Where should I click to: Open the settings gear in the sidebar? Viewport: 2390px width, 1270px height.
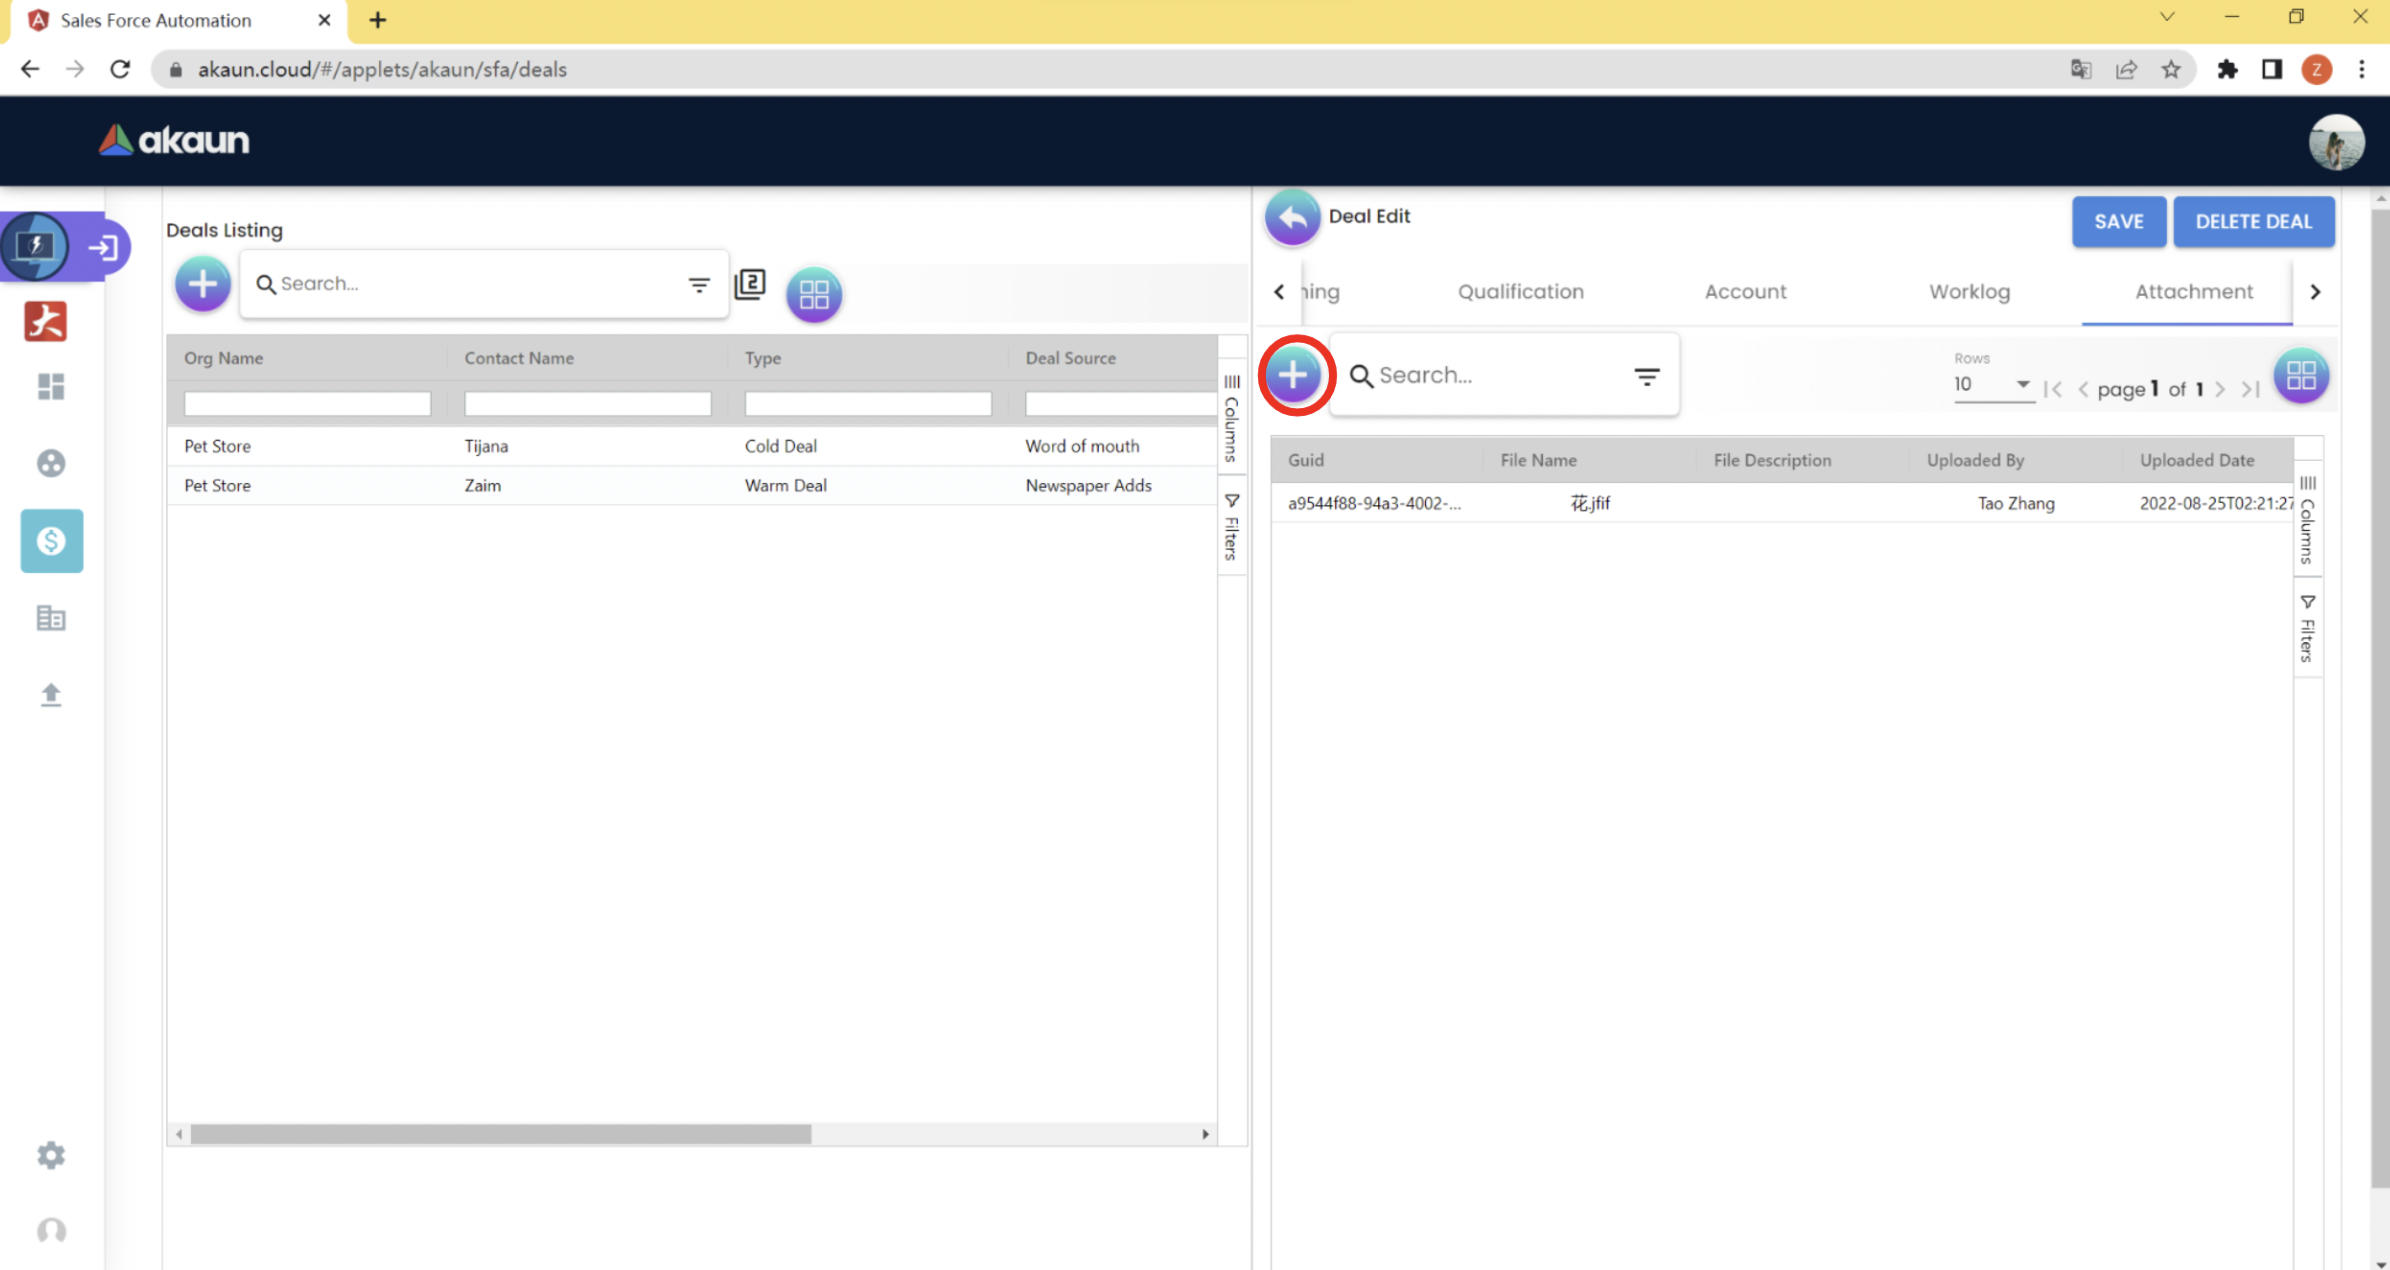tap(51, 1155)
